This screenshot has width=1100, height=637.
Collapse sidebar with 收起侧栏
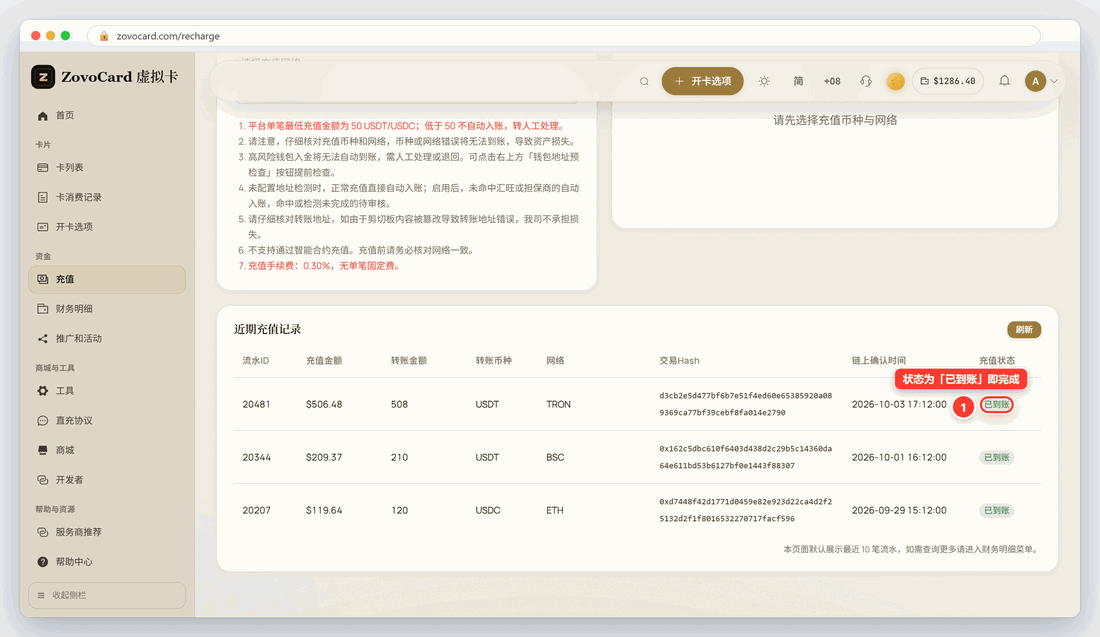pyautogui.click(x=107, y=595)
